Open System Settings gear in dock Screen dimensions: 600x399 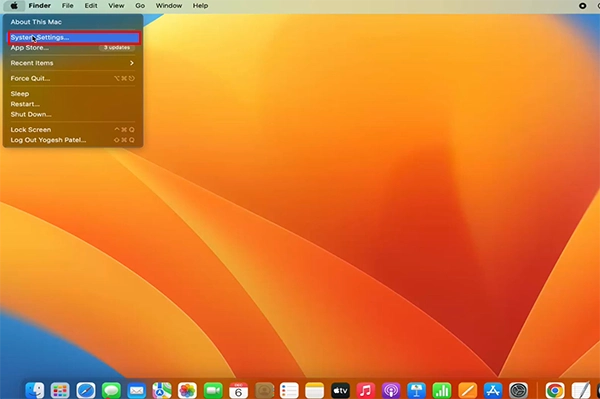coord(518,391)
